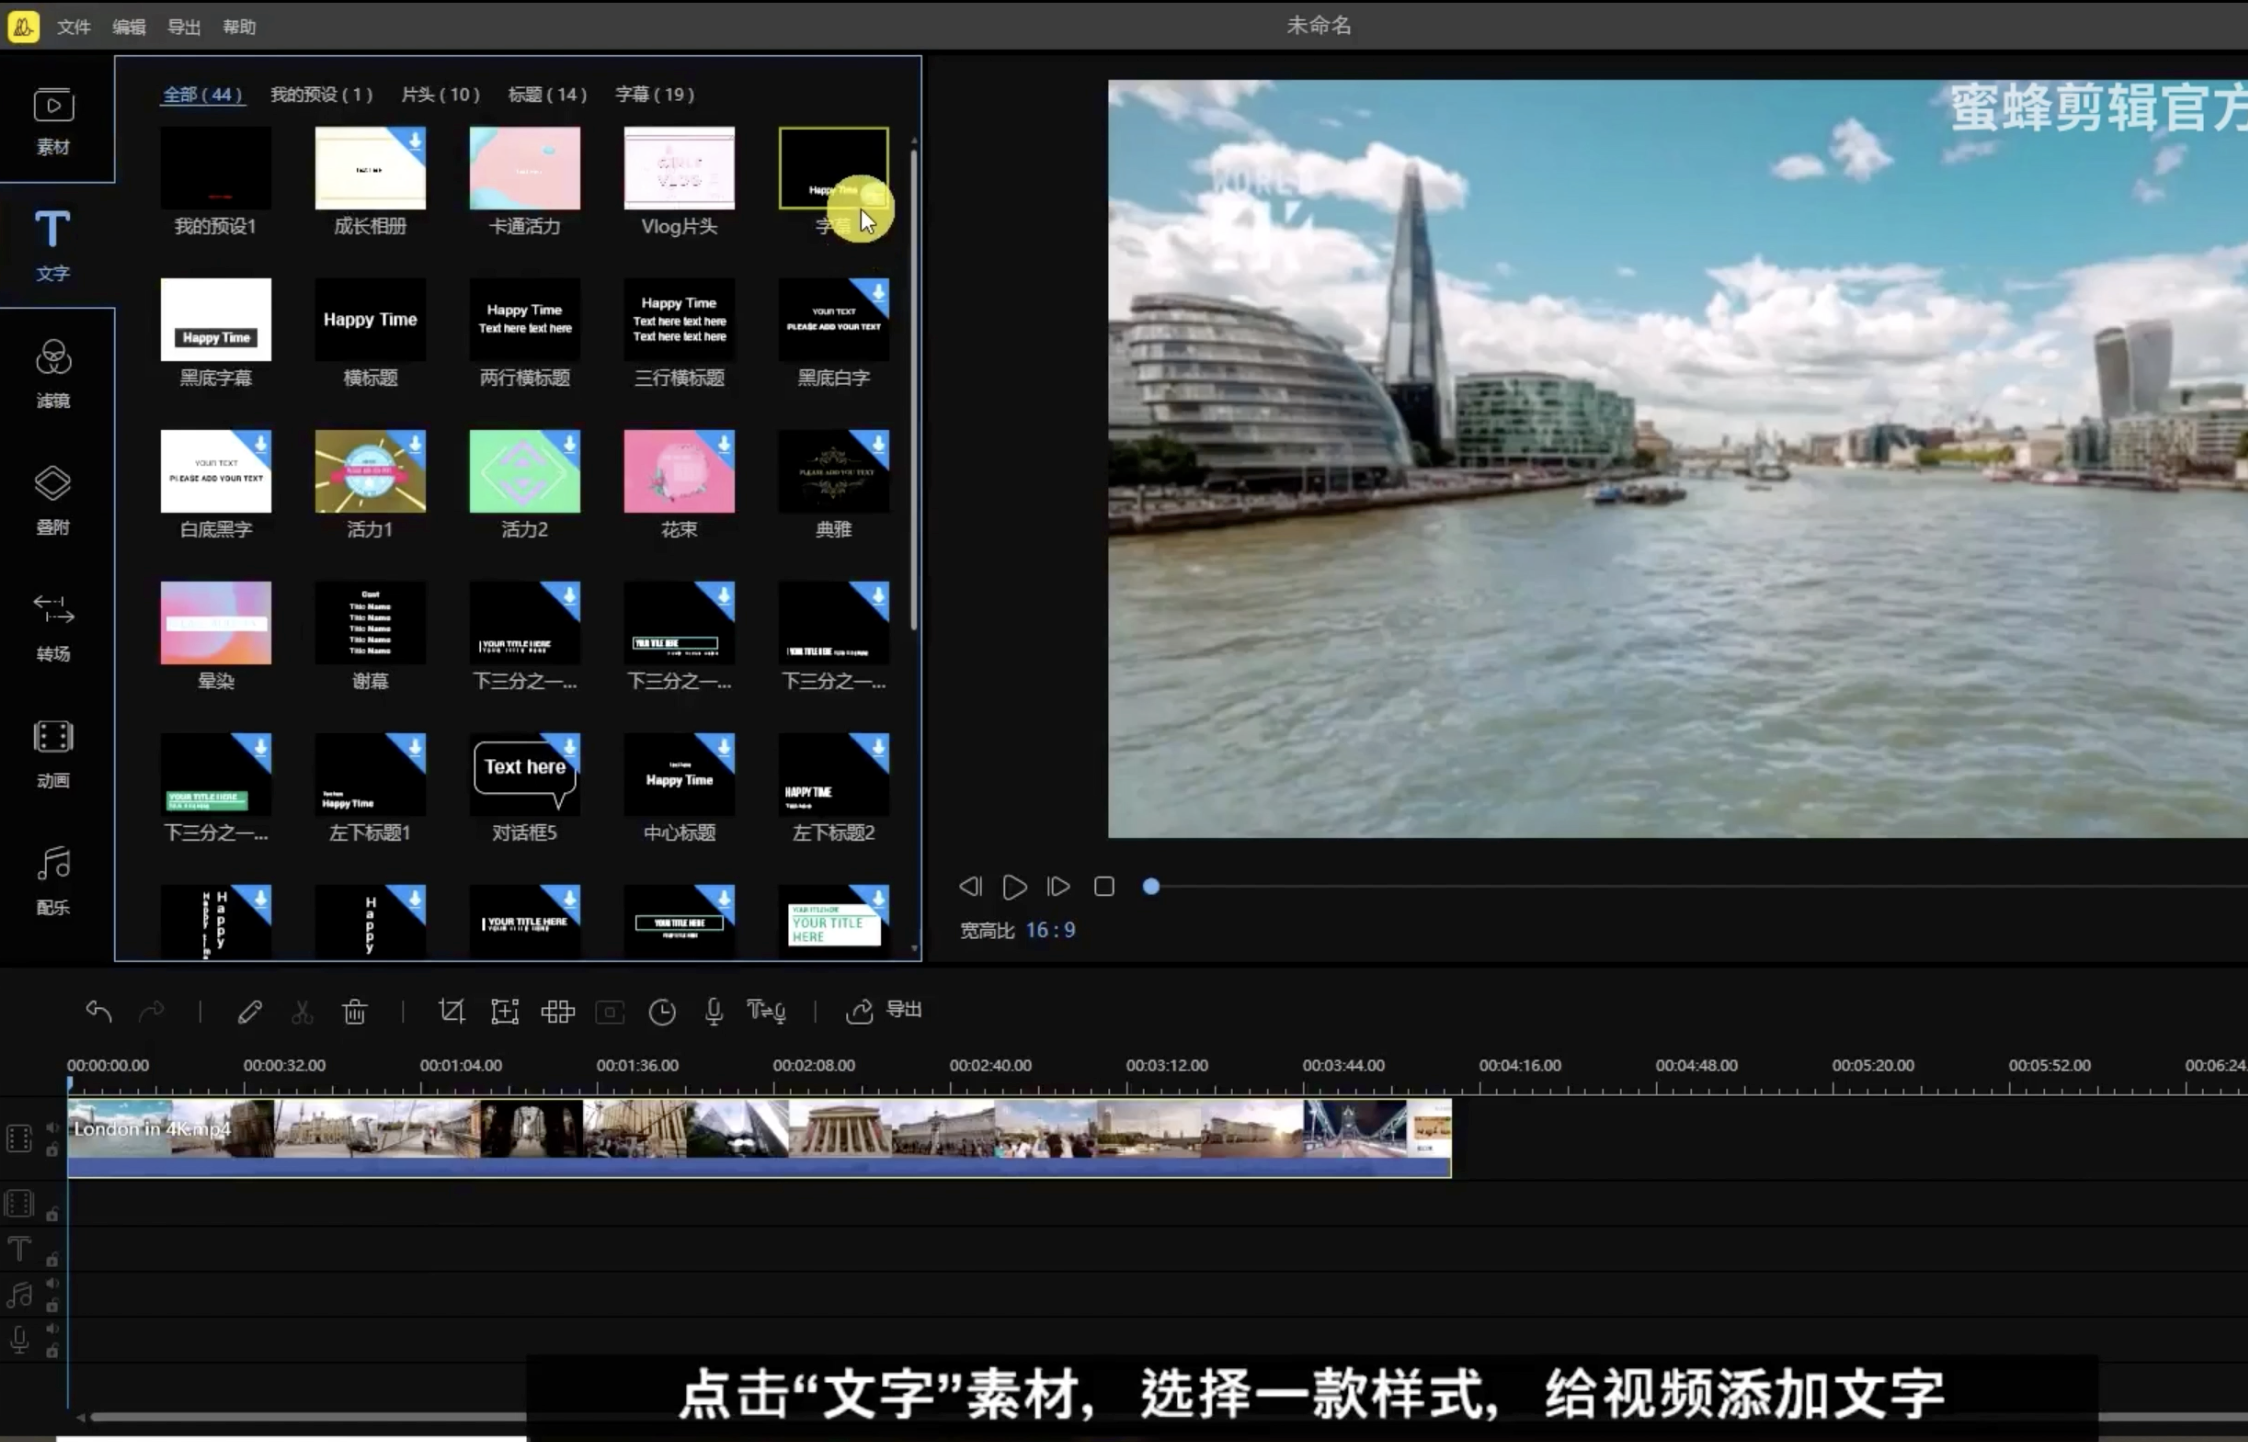Lock the text track
The width and height of the screenshot is (2248, 1442).
(52, 1259)
